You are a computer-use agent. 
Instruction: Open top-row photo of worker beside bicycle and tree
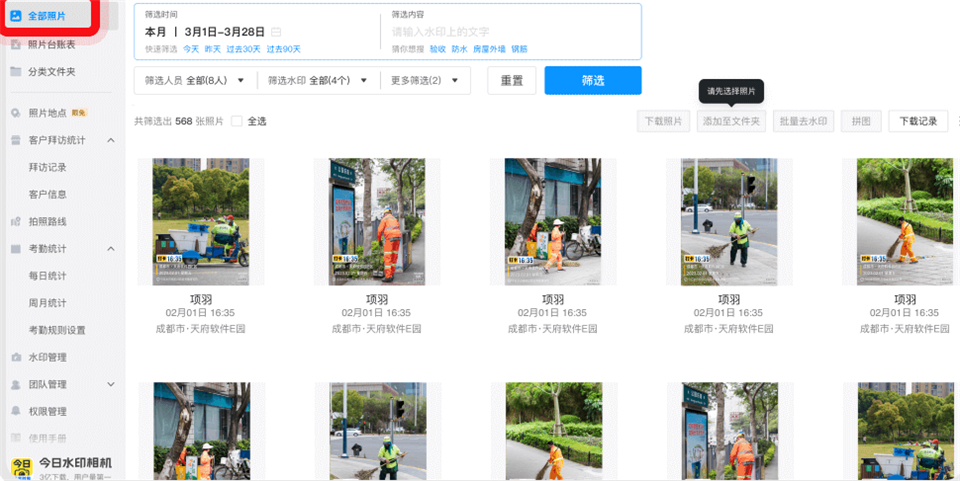553,222
